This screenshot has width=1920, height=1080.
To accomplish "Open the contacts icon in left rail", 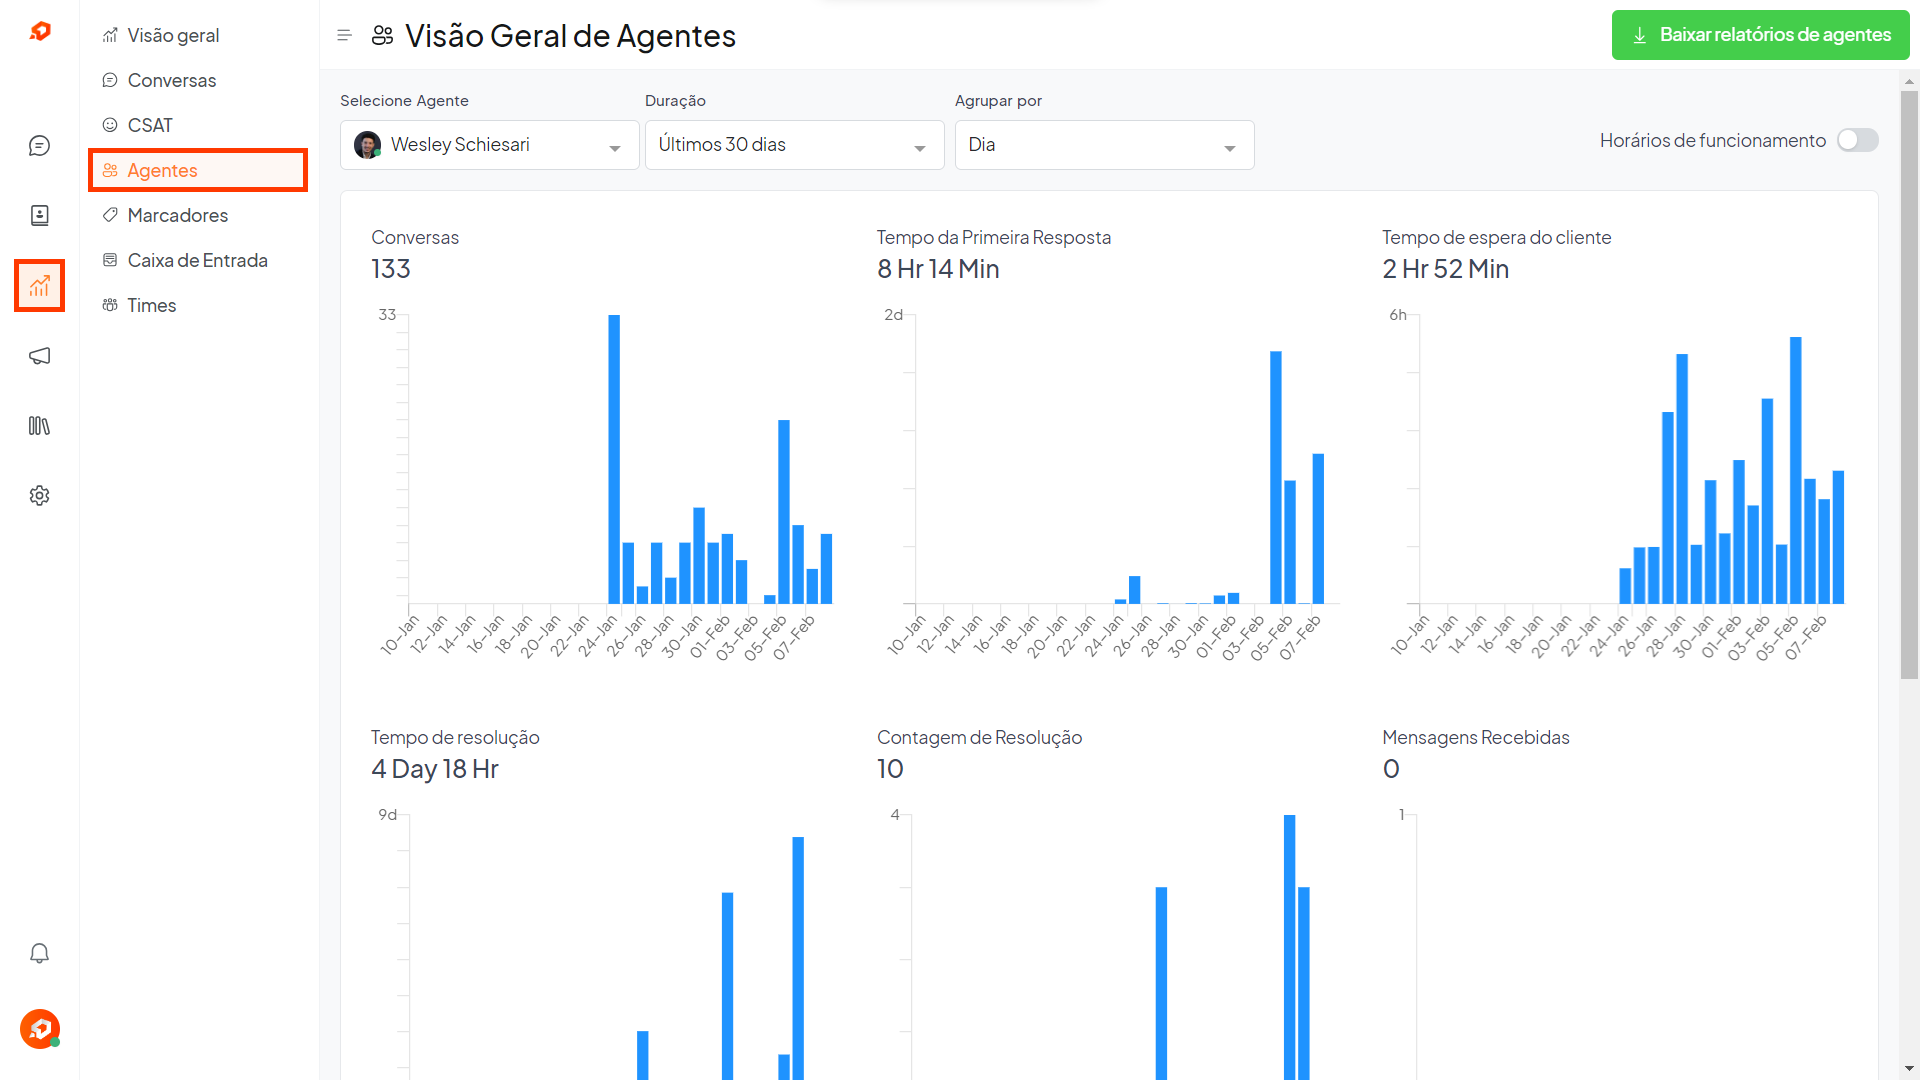I will tap(39, 216).
